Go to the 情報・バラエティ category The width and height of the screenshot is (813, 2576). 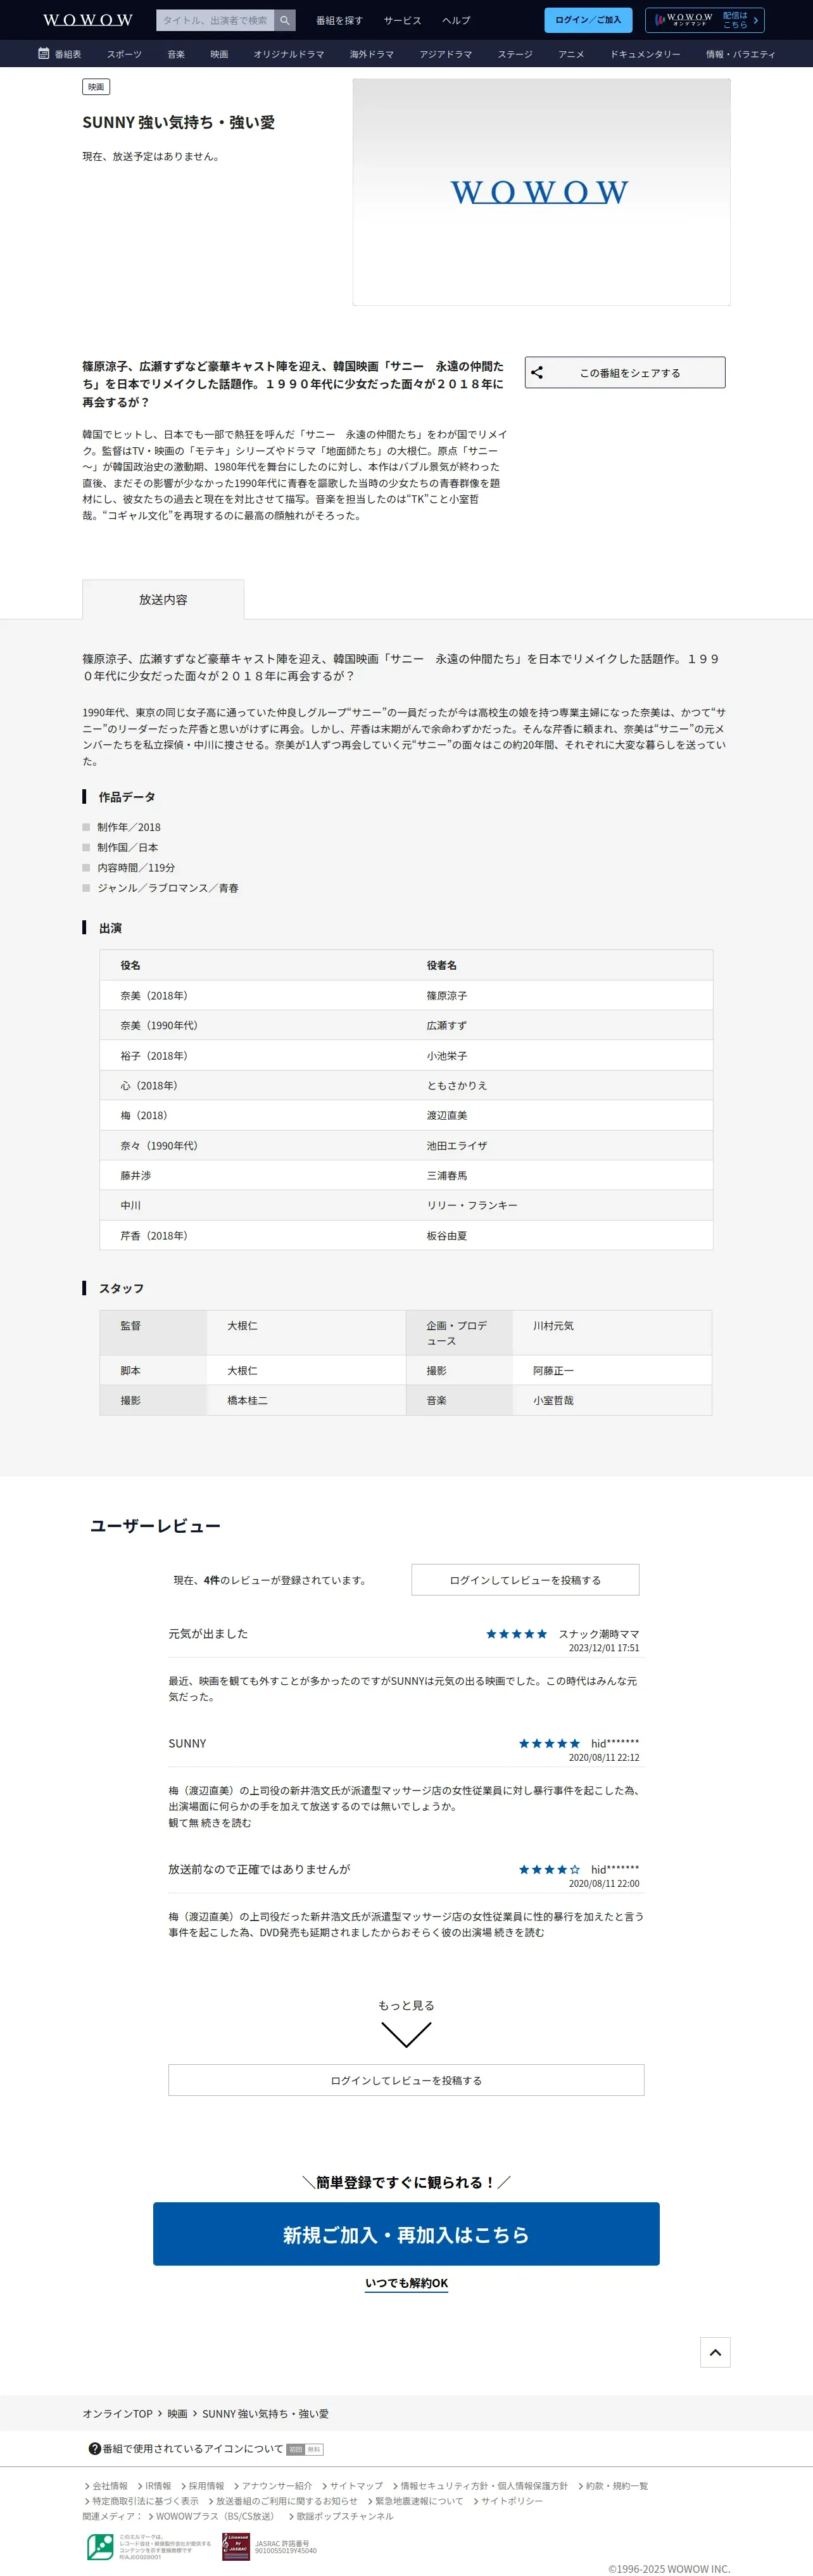[740, 54]
